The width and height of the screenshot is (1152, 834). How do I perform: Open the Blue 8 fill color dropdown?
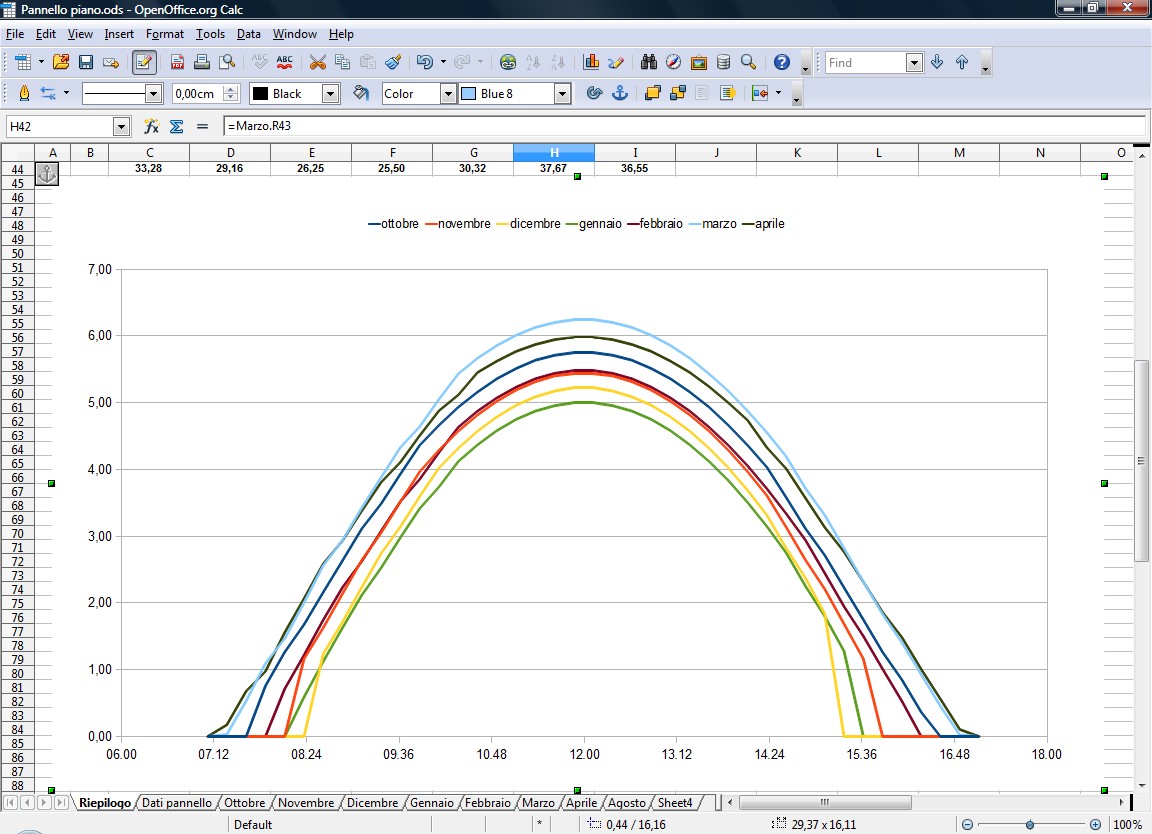[x=562, y=93]
